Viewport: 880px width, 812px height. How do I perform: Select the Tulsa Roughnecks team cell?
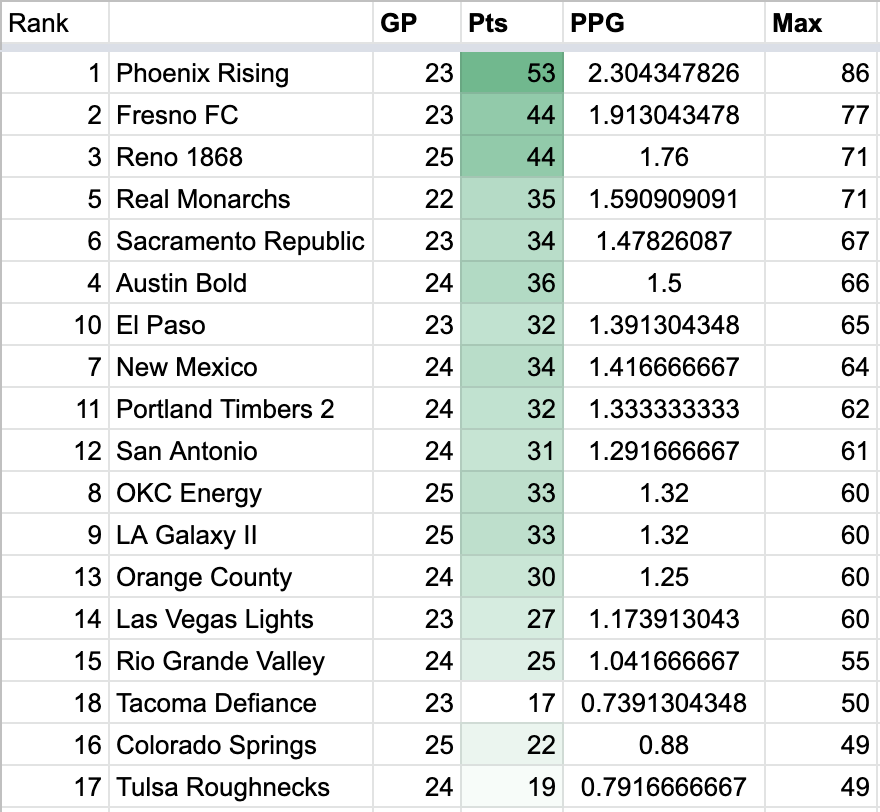[223, 787]
